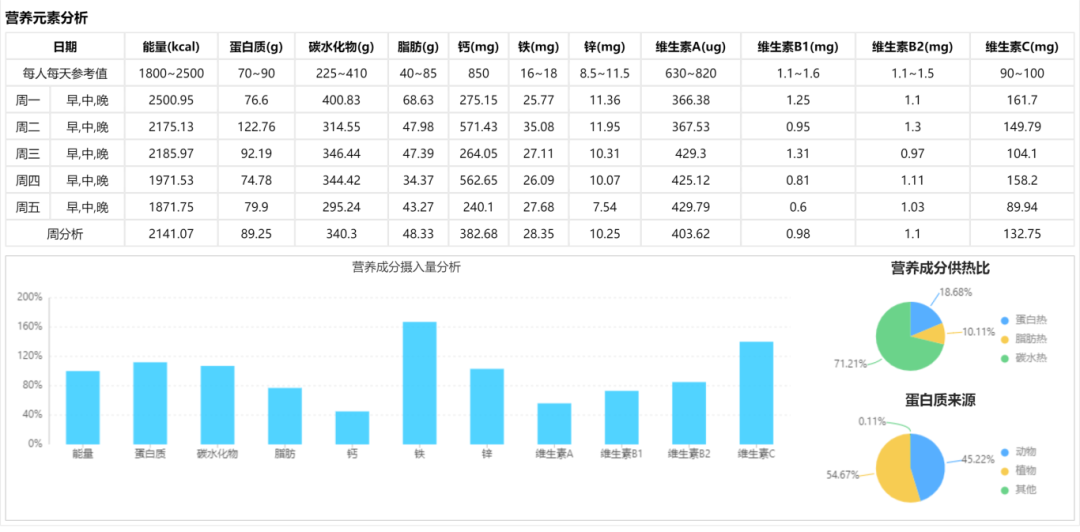Click the 日期 header cell
Viewport: 1080px width, 532px height.
pyautogui.click(x=65, y=47)
